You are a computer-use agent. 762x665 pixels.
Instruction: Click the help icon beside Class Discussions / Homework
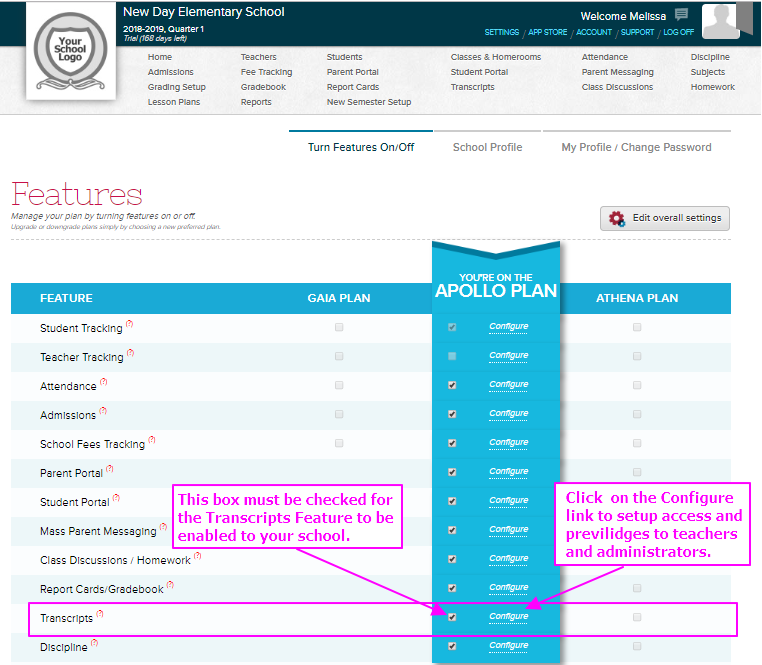[197, 556]
